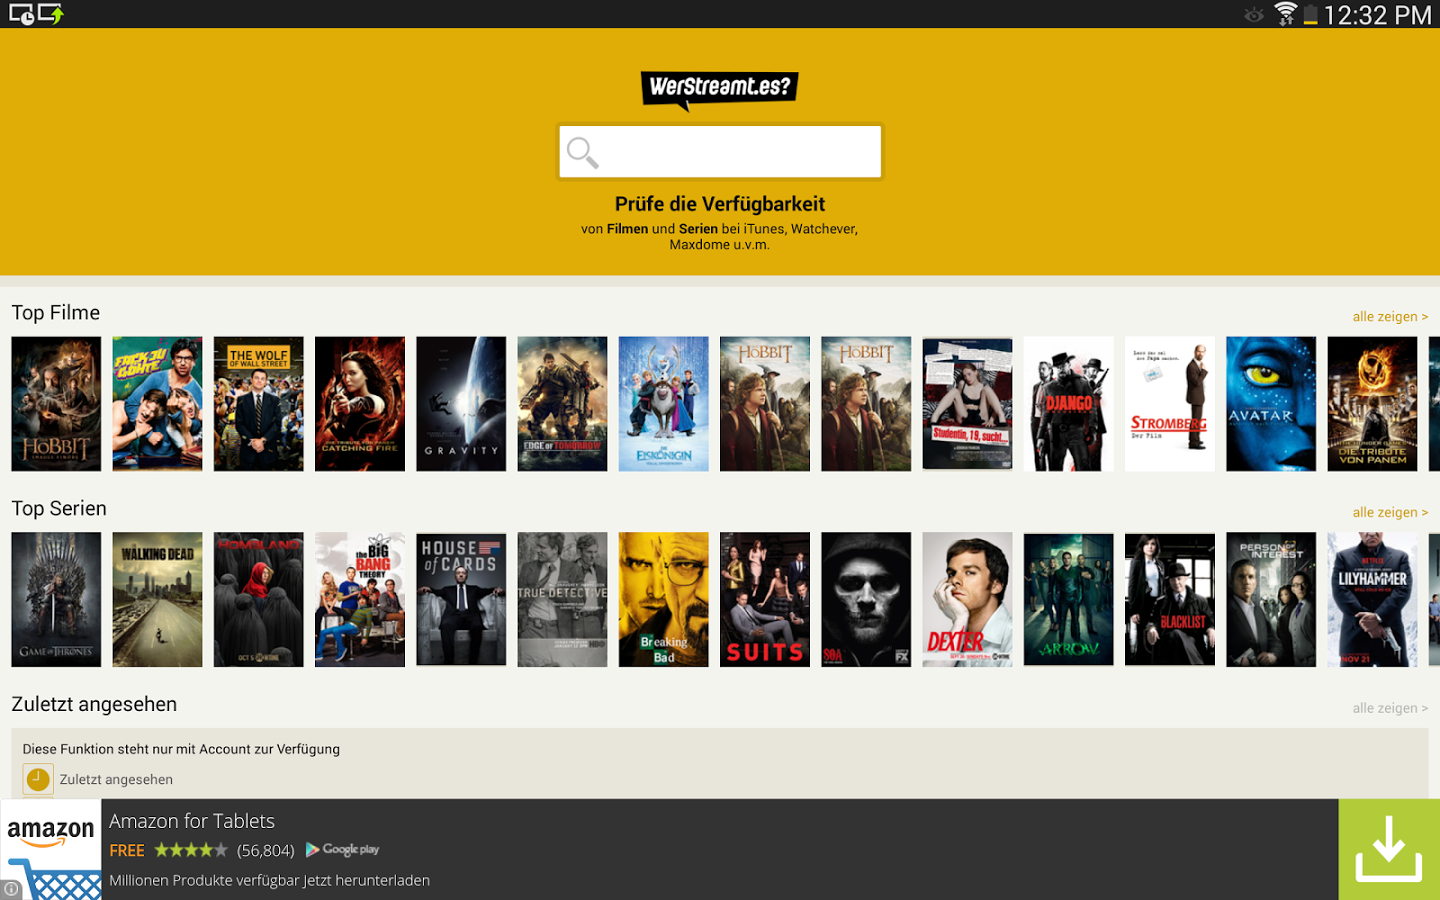The height and width of the screenshot is (900, 1440).
Task: Select the True Detective poster
Action: (562, 600)
